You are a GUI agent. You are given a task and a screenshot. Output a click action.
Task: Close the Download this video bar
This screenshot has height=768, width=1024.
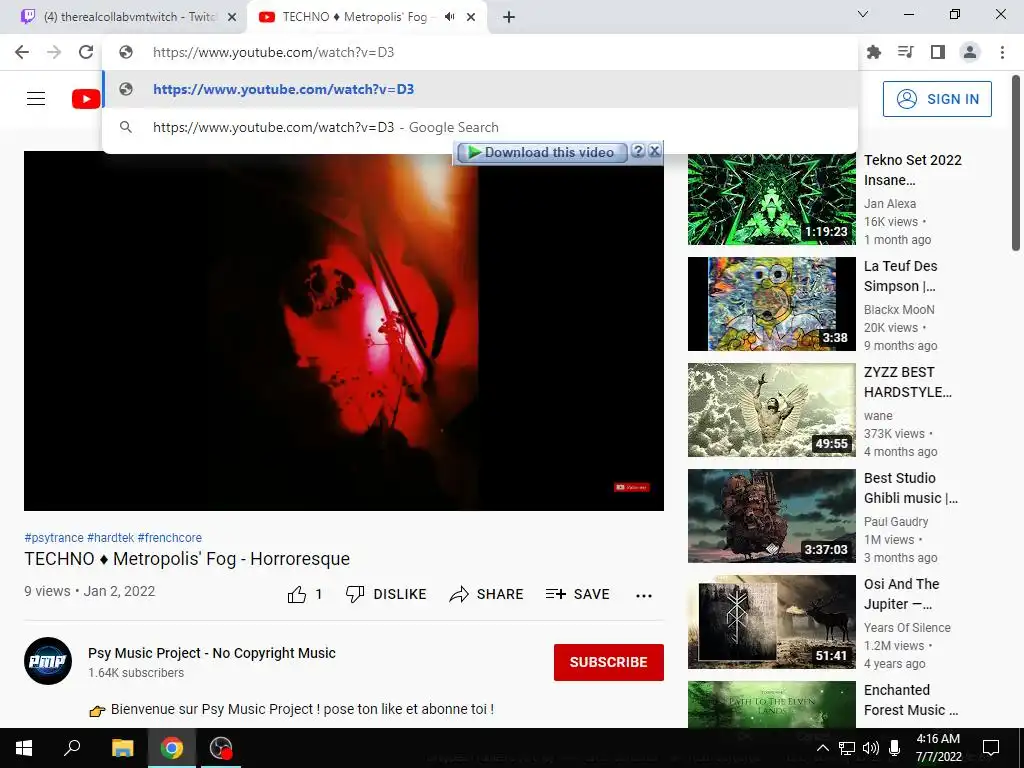654,152
